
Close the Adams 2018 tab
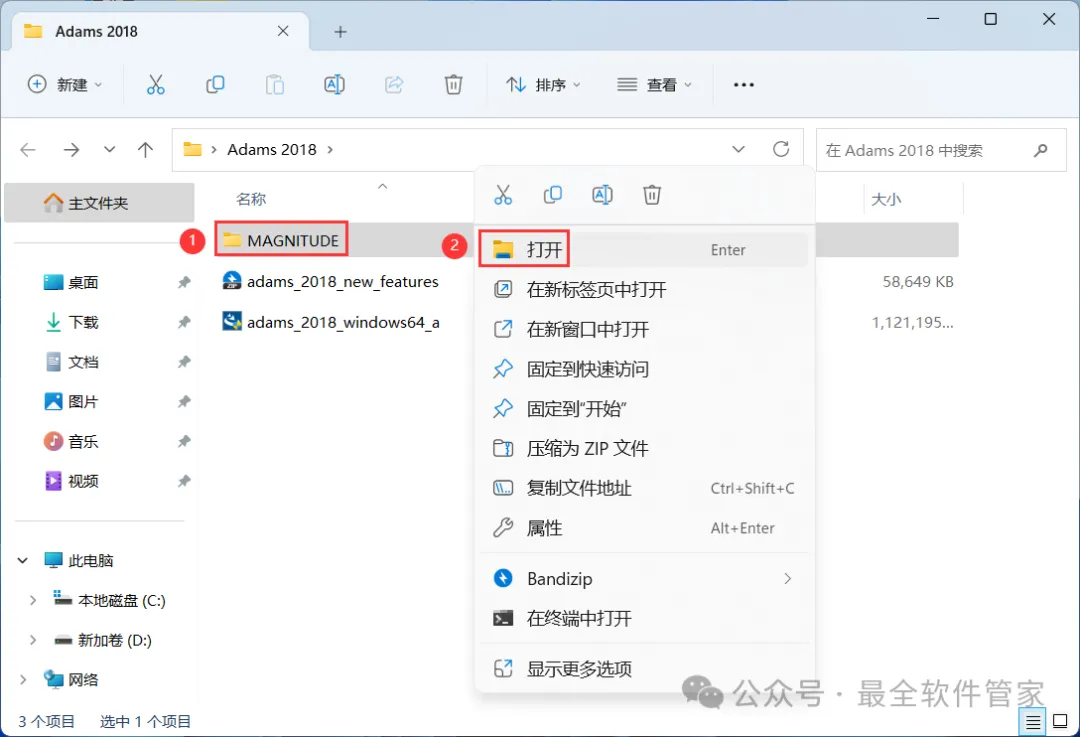(x=283, y=31)
